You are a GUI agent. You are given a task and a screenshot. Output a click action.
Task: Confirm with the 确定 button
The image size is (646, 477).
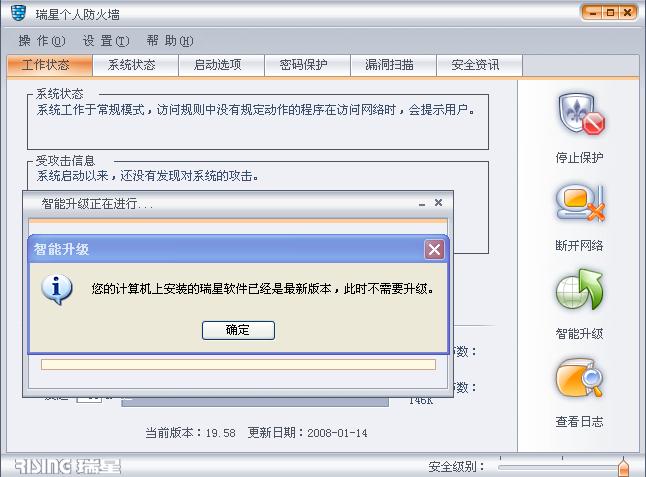238,330
